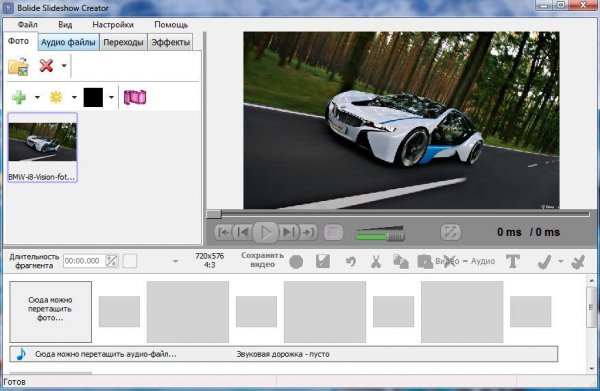Click the black background color swatch
The width and height of the screenshot is (600, 391).
click(x=93, y=97)
